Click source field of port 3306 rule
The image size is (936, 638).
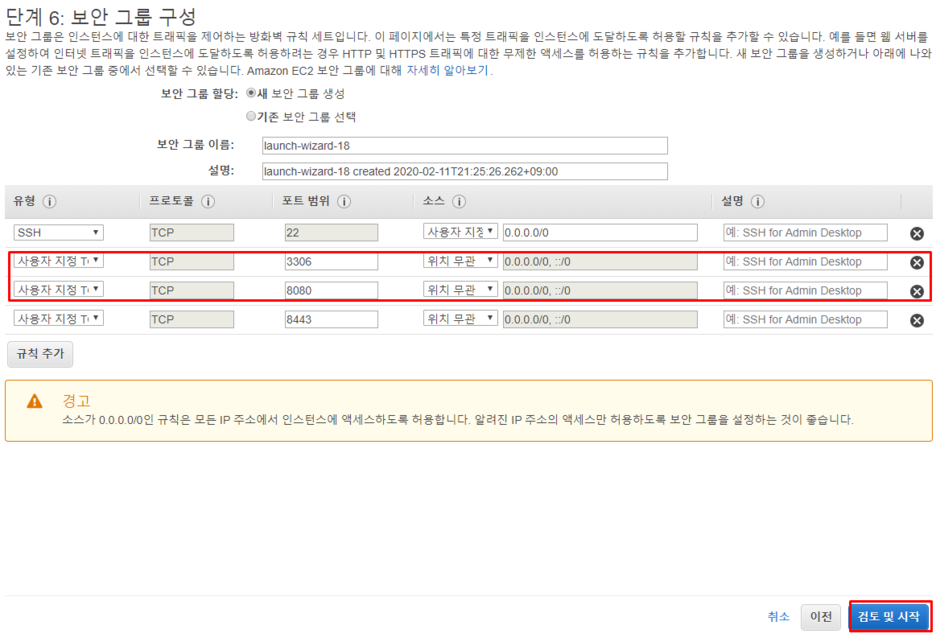600,261
